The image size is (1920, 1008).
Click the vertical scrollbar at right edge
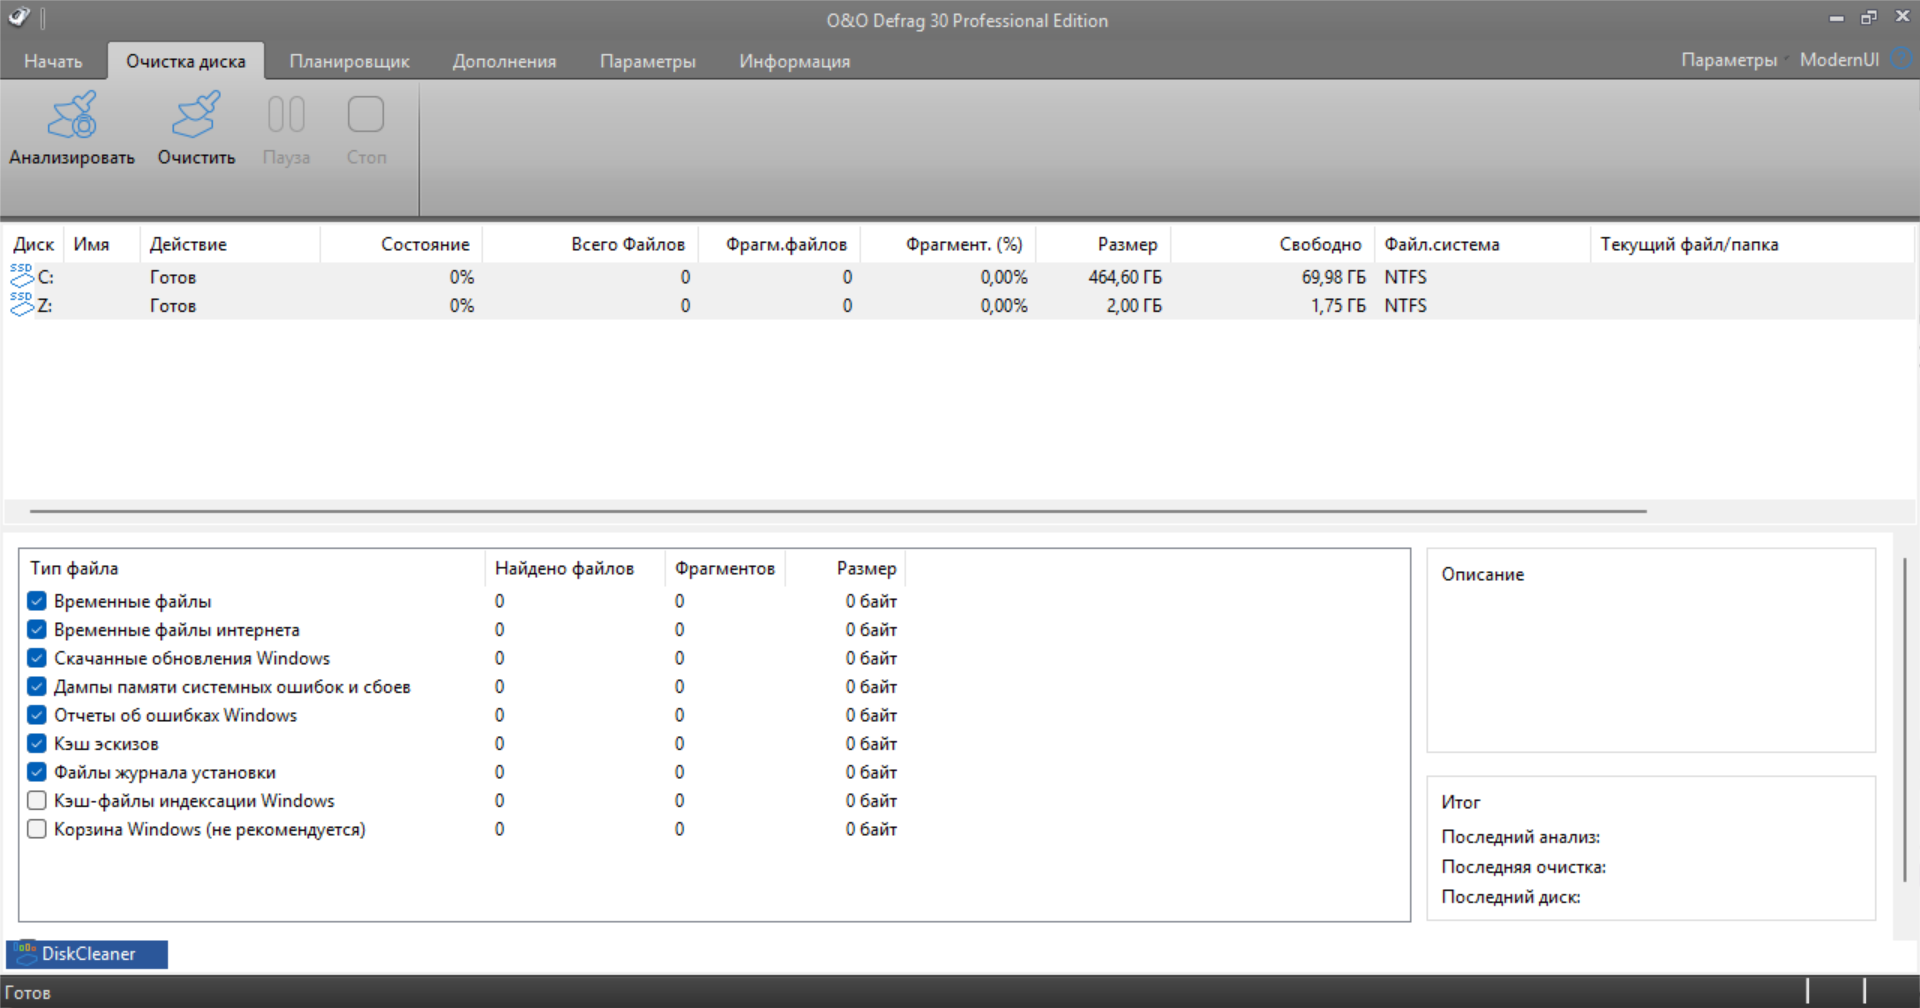(1905, 720)
